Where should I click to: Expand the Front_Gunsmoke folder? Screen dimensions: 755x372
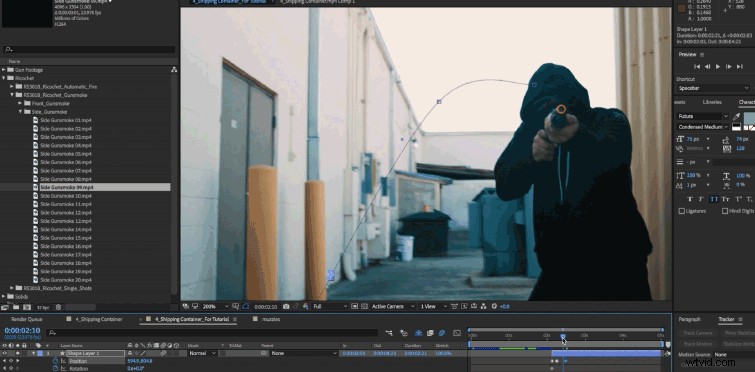(x=20, y=103)
